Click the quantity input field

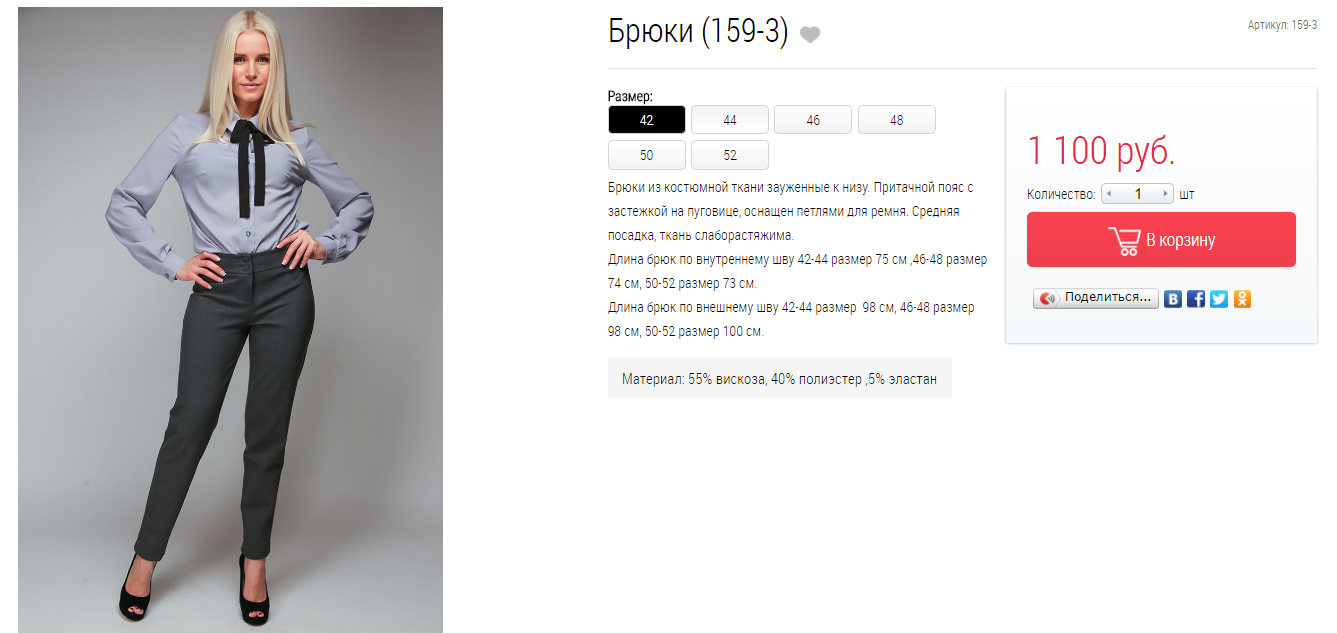1137,194
